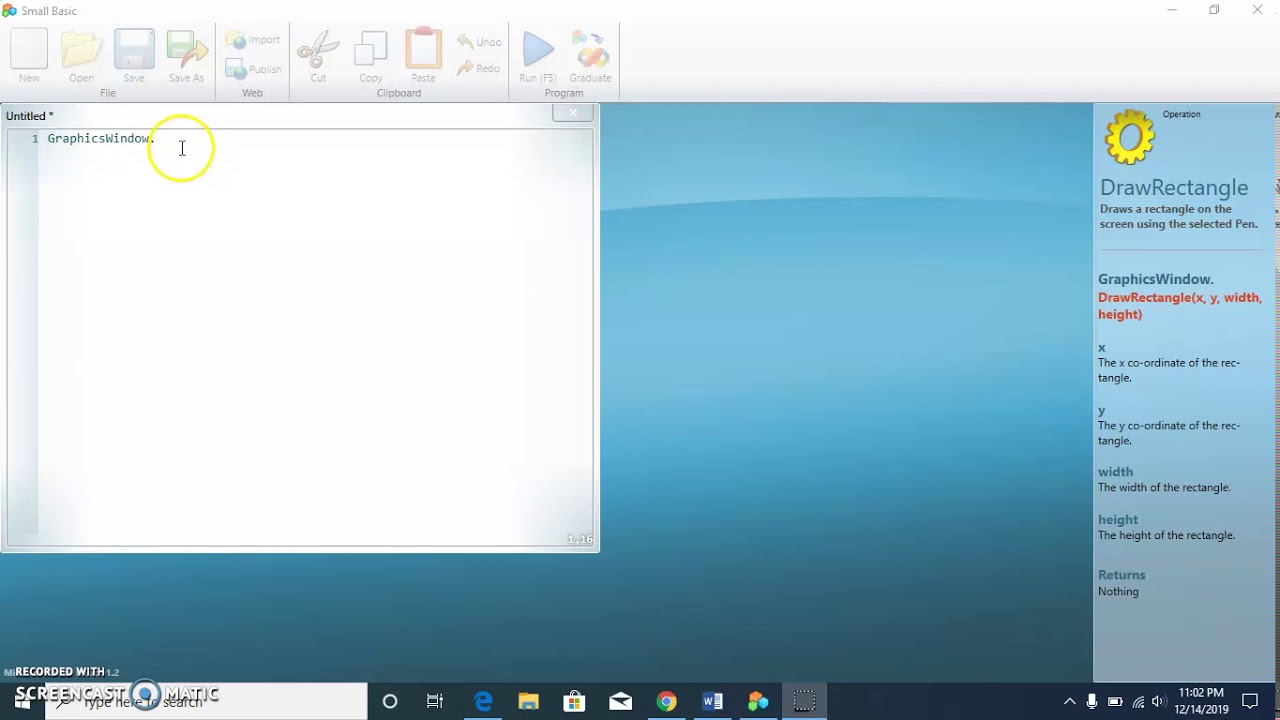Redo the last undone edit
1280x720 pixels.
click(479, 68)
